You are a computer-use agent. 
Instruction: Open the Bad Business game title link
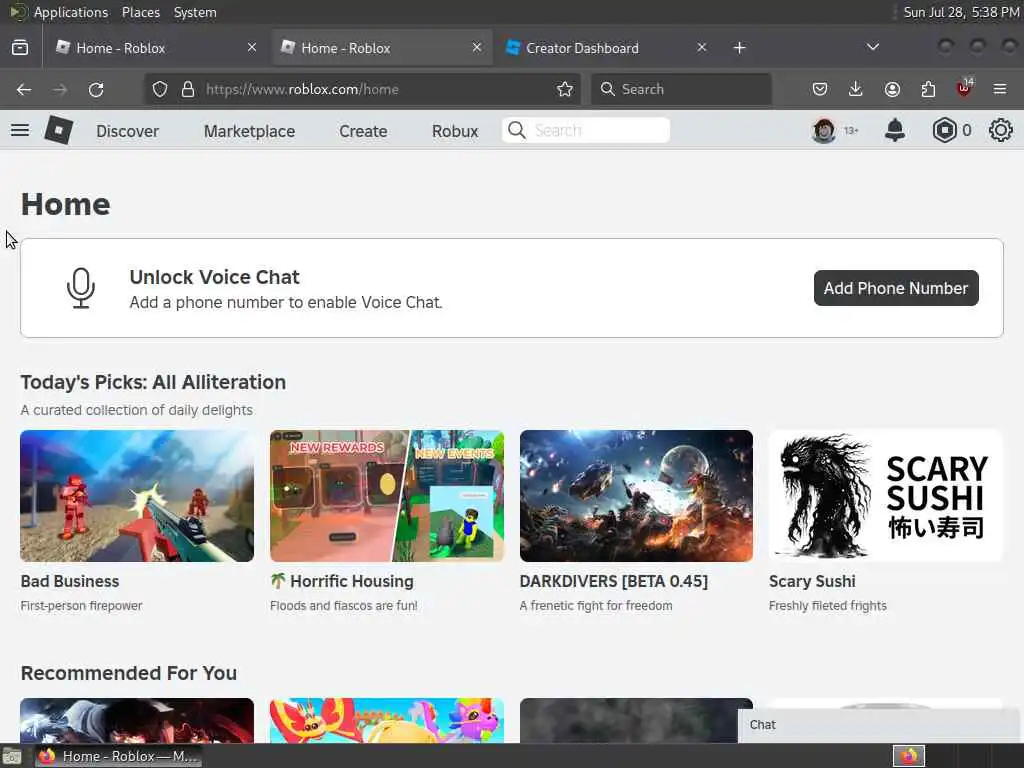point(70,581)
